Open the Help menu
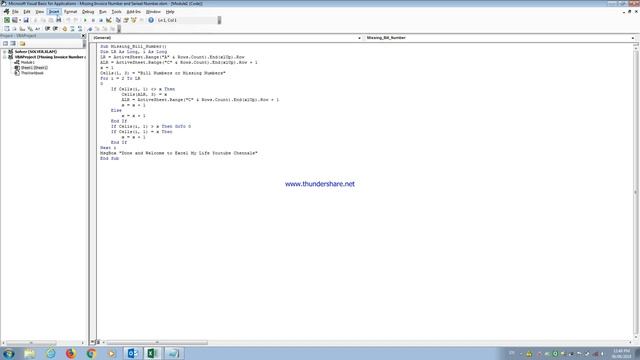Screen dimensions: 640x360 (170, 12)
